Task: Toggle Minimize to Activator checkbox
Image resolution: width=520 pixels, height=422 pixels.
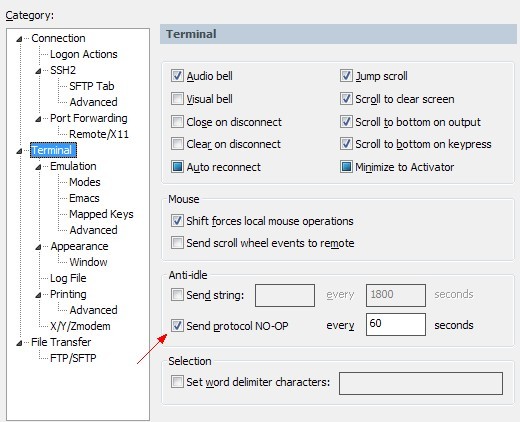Action: click(x=346, y=167)
